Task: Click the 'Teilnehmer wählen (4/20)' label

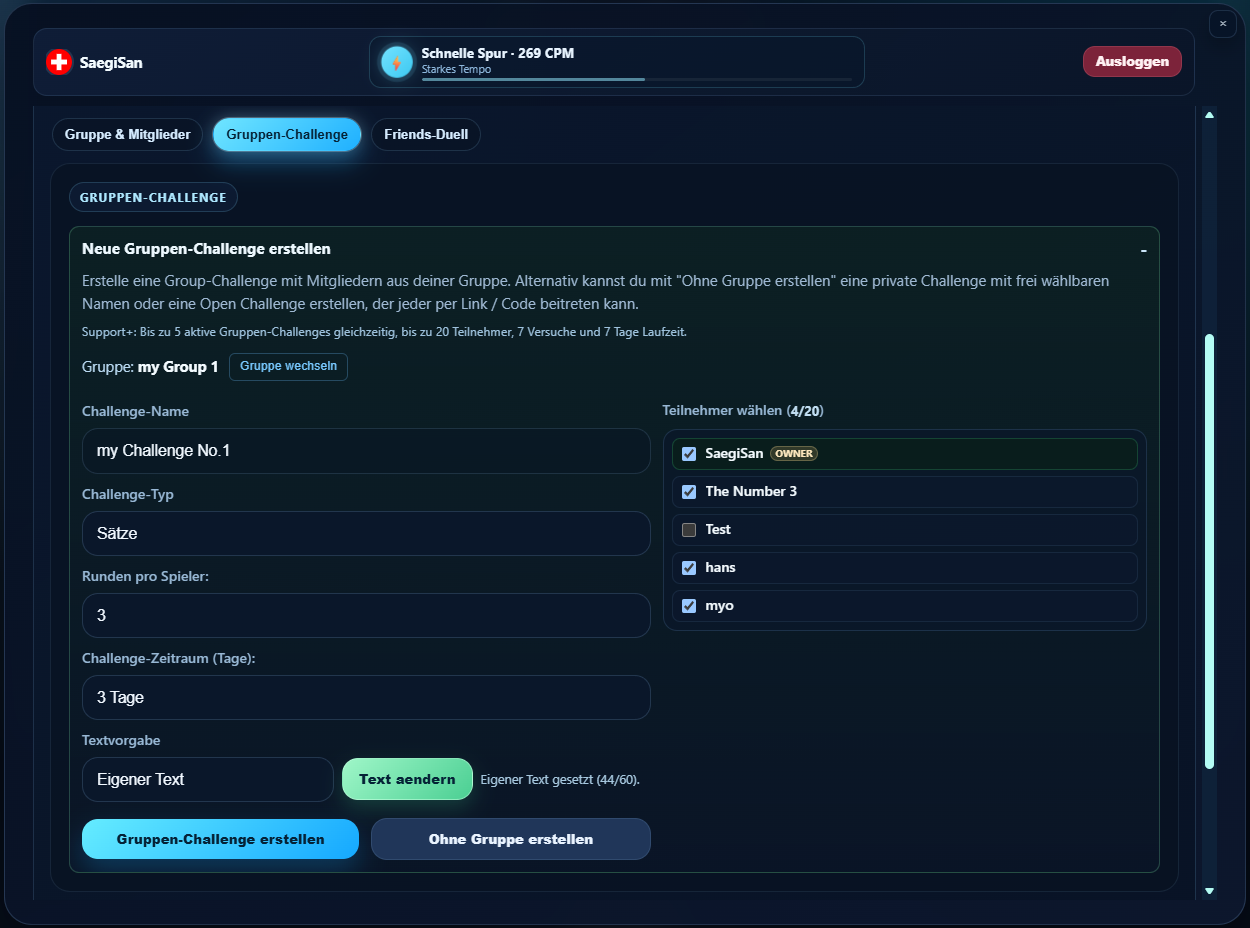Action: tap(743, 411)
